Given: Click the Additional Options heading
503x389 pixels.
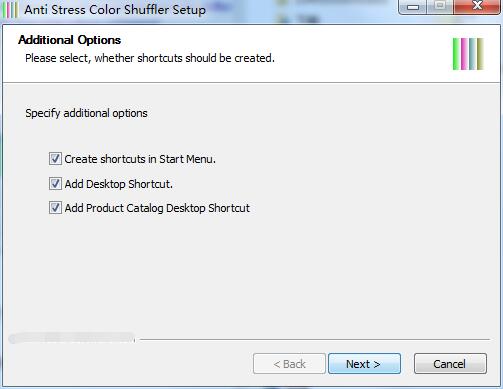Looking at the screenshot, I should pyautogui.click(x=70, y=40).
